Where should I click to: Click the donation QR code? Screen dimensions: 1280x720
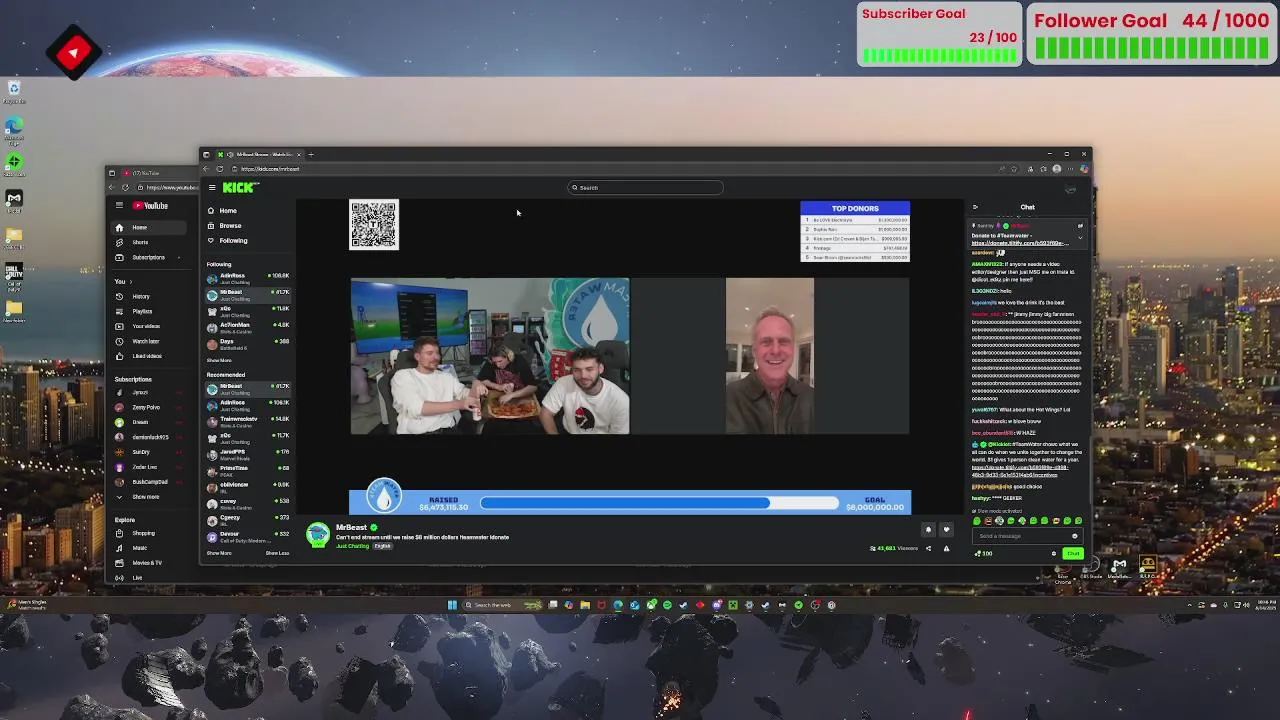click(374, 224)
